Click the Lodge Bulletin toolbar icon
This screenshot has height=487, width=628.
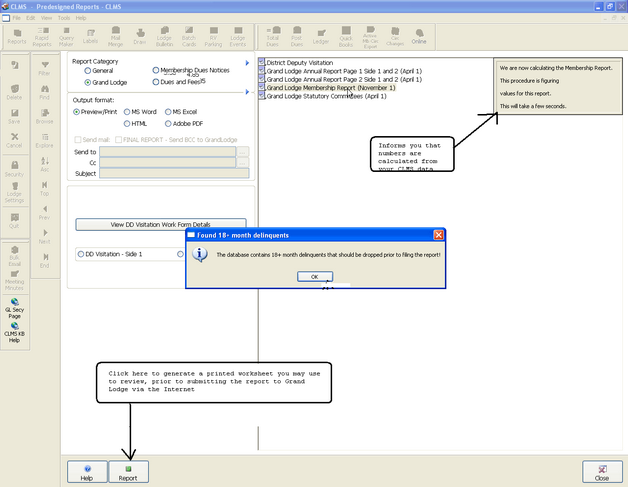[x=166, y=39]
